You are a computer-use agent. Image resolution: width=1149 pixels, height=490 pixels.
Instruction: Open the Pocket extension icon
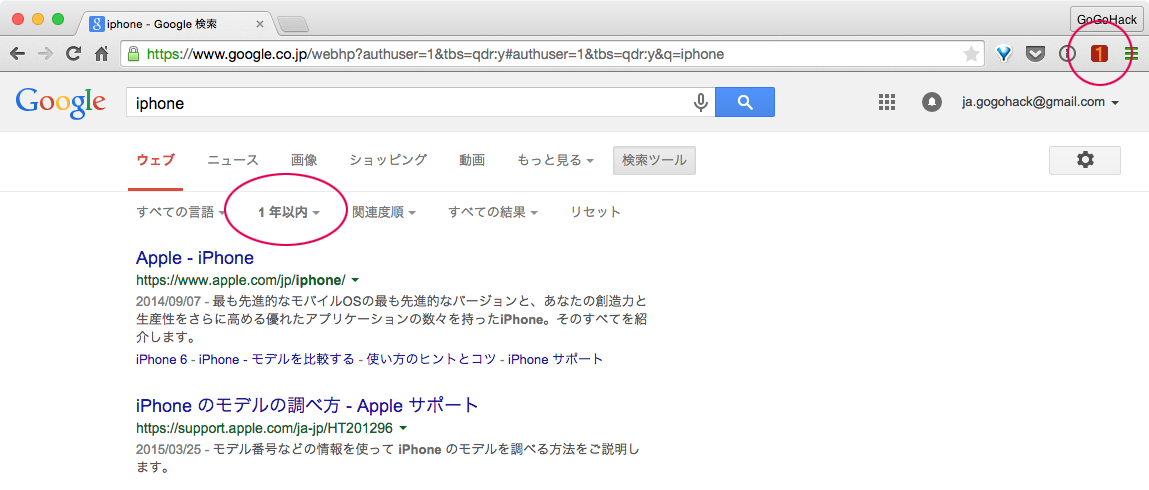coord(1035,53)
